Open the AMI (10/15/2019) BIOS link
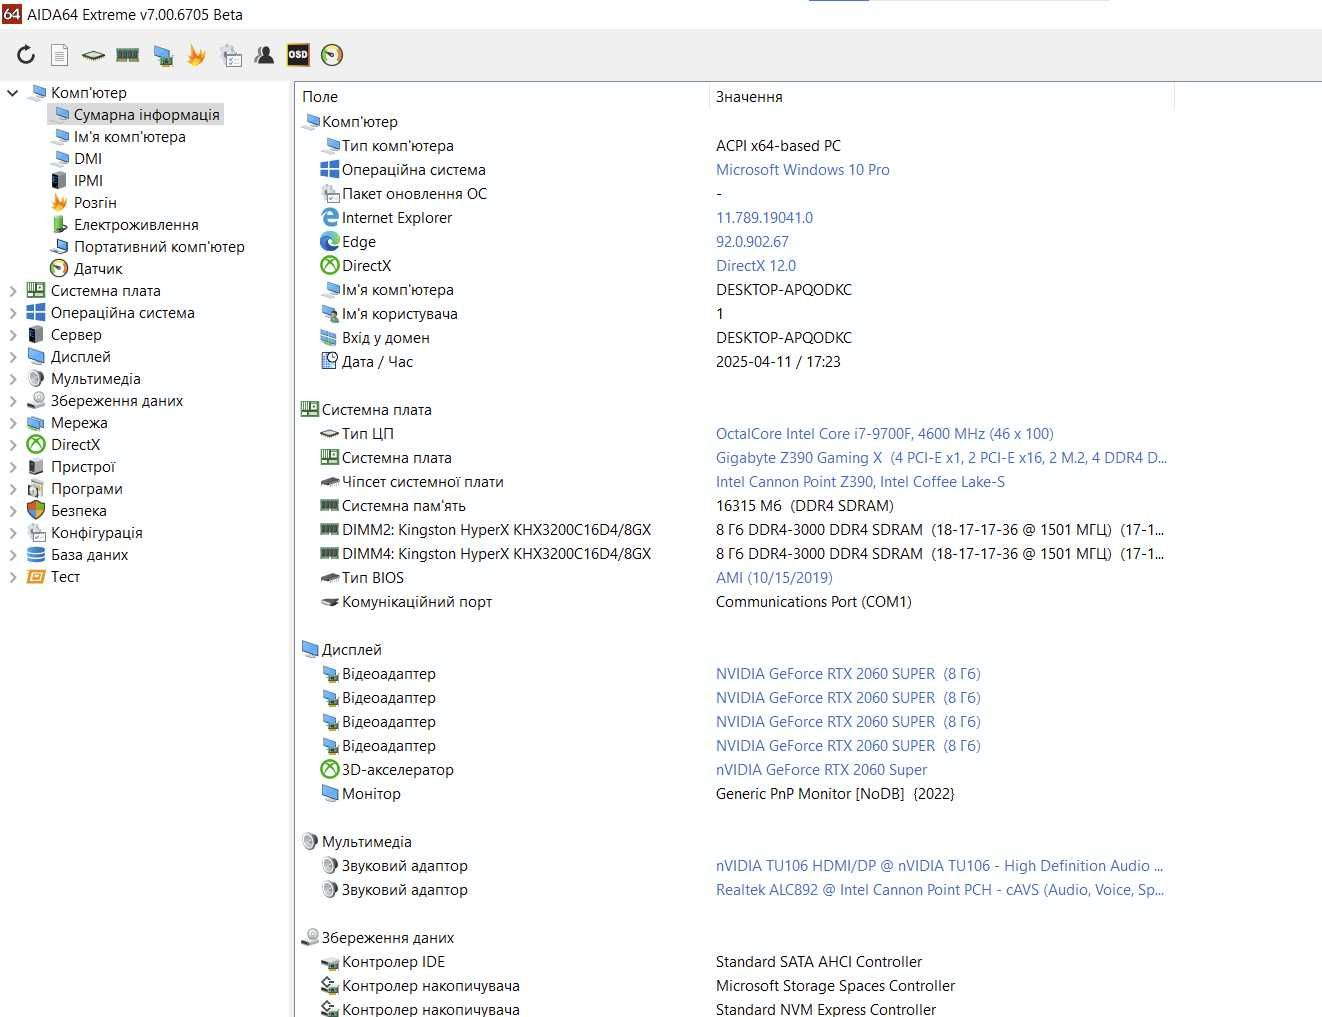This screenshot has height=1017, width=1322. pos(774,577)
